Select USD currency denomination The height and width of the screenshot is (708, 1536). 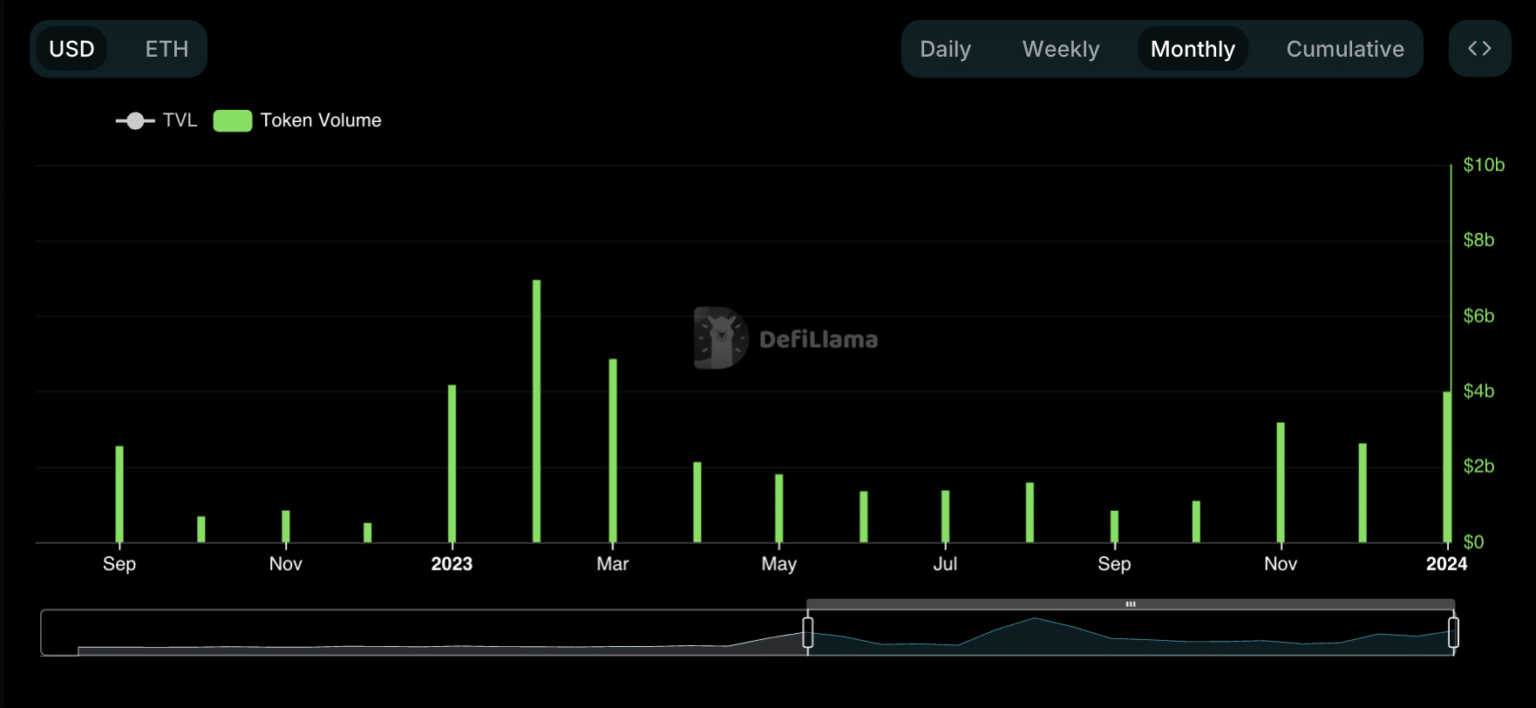coord(72,49)
